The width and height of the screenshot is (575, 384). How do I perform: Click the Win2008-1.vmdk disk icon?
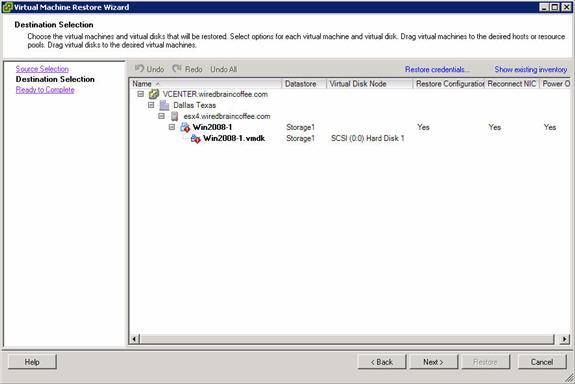coord(195,139)
